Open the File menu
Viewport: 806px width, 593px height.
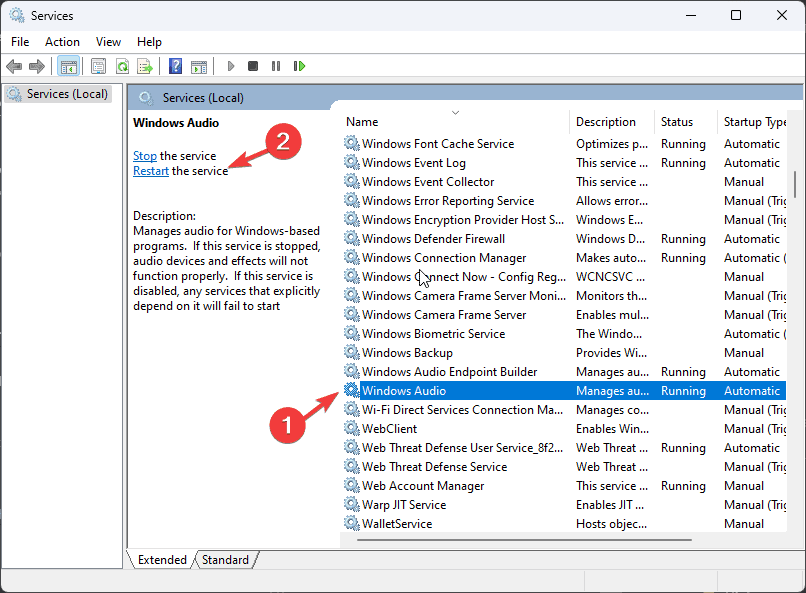(20, 42)
